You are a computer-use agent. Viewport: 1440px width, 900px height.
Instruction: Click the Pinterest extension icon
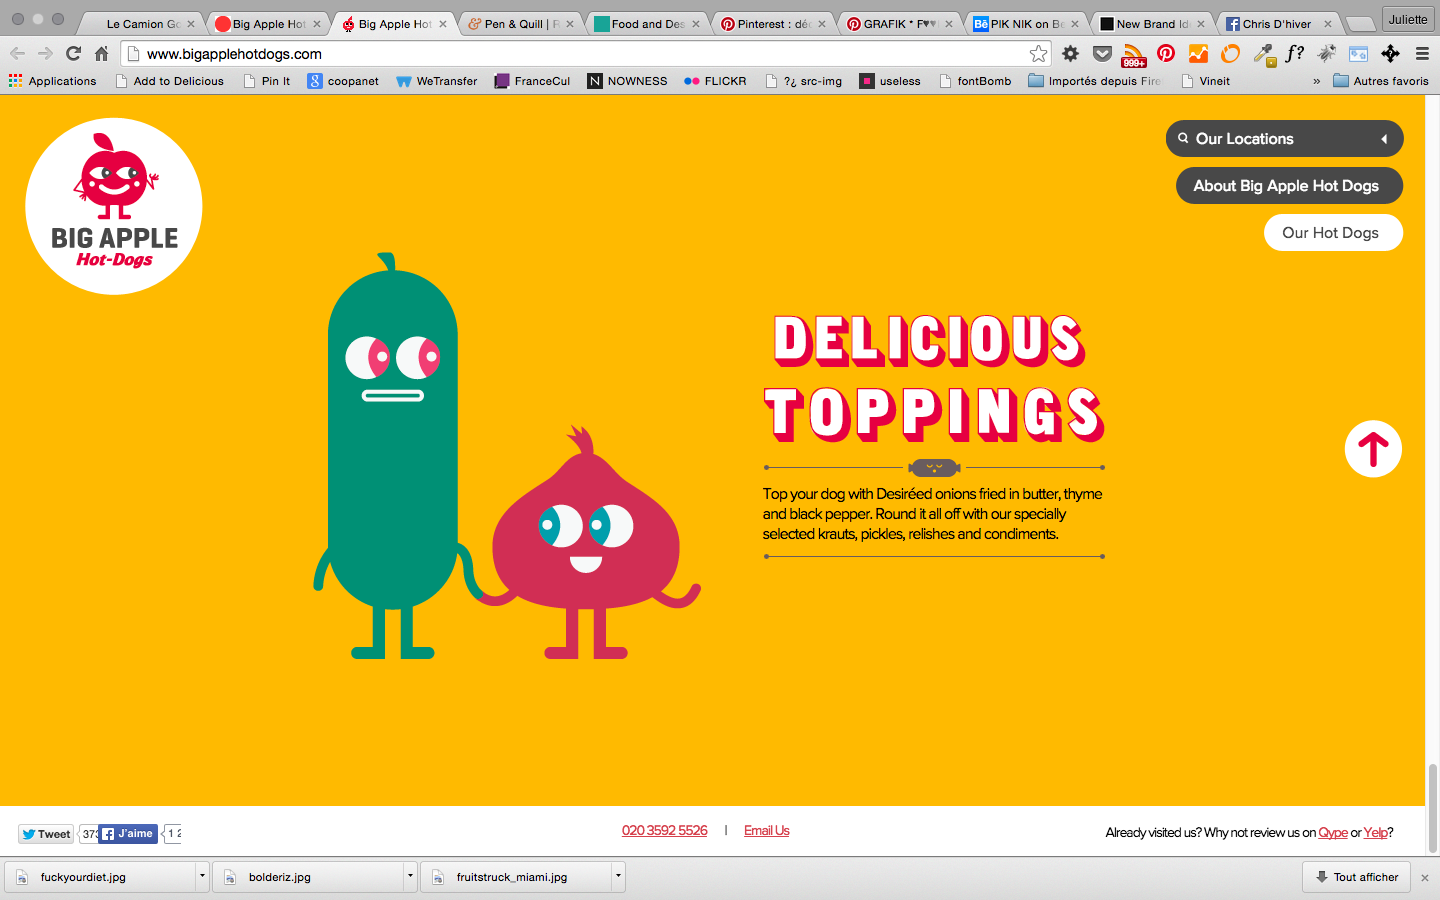[x=1166, y=54]
